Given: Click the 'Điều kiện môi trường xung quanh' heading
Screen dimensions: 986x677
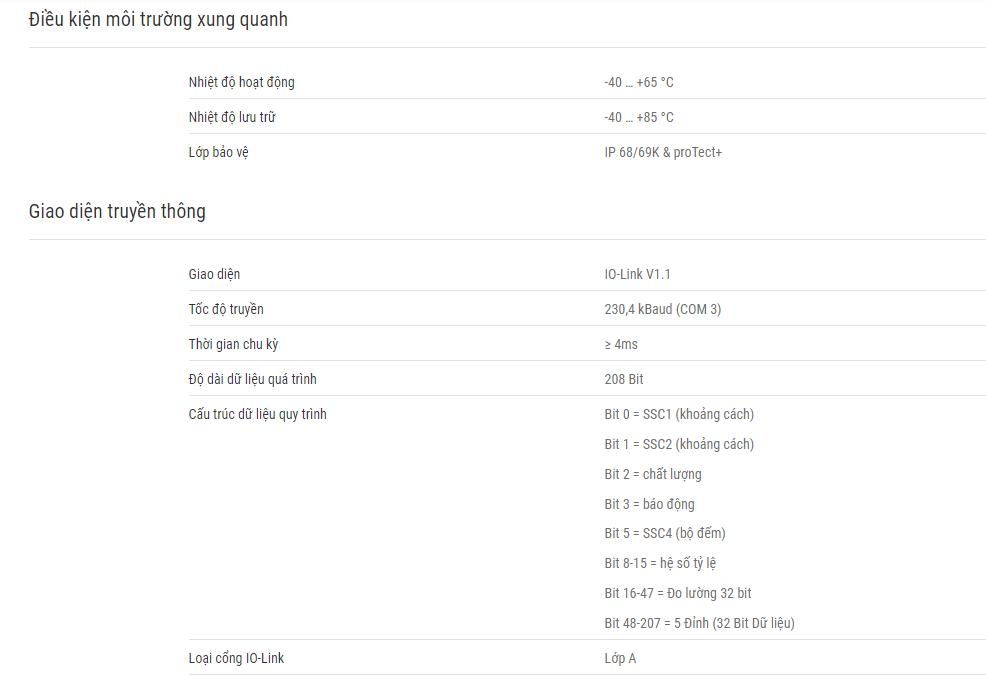Looking at the screenshot, I should (158, 19).
